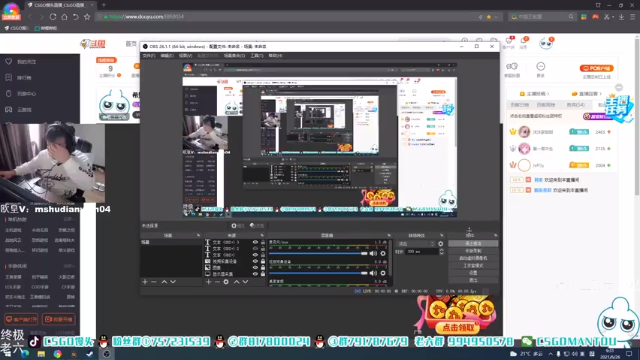The height and width of the screenshot is (360, 640).
Task: Open the 淡出 transition dropdown
Action: (416, 244)
